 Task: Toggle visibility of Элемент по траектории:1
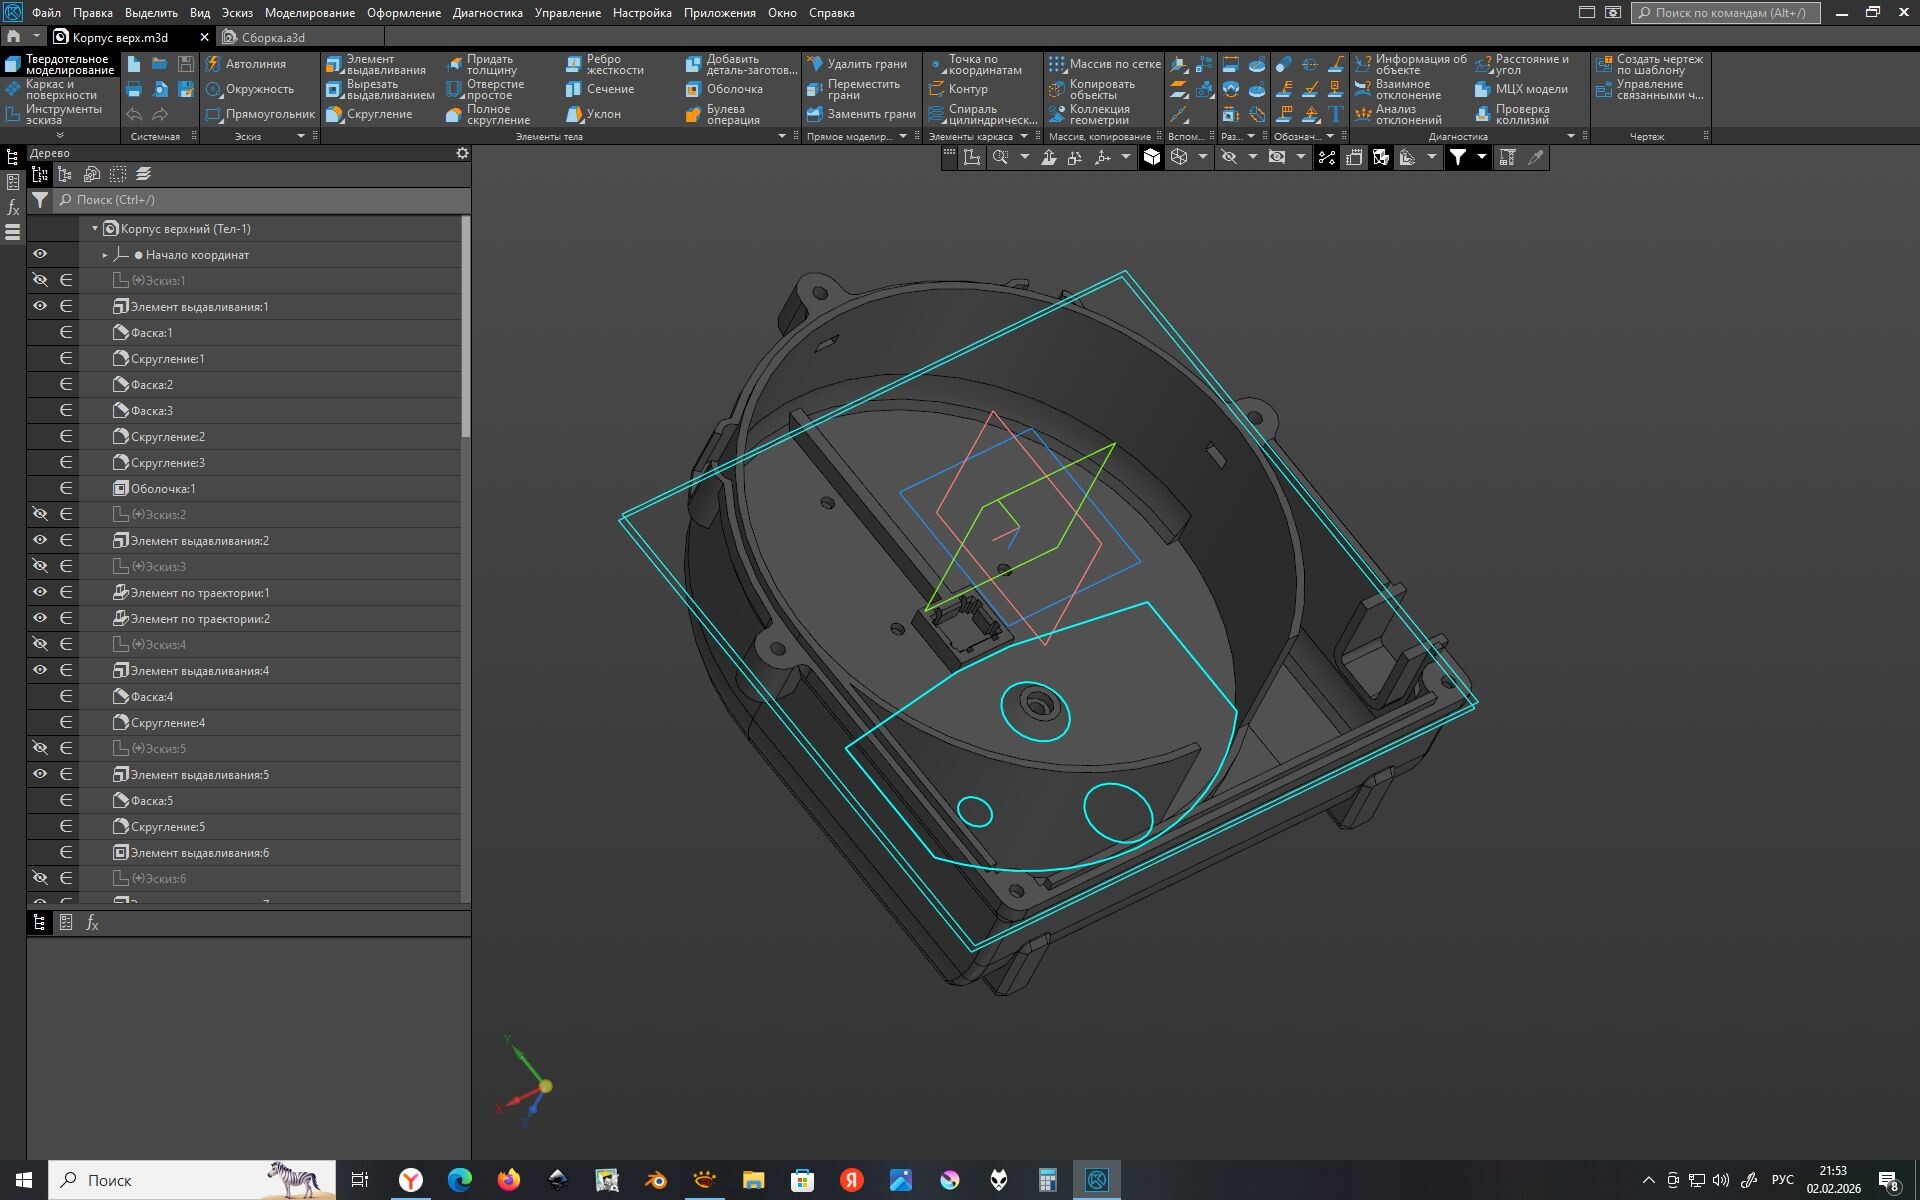40,592
